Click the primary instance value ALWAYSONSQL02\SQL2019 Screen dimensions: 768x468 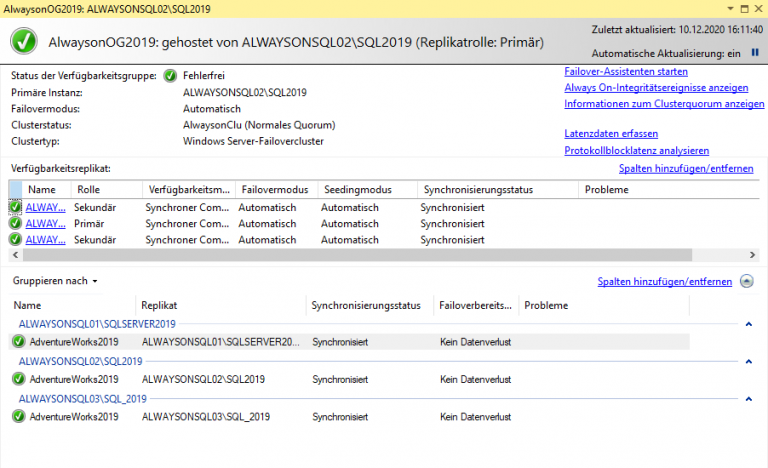pyautogui.click(x=245, y=93)
